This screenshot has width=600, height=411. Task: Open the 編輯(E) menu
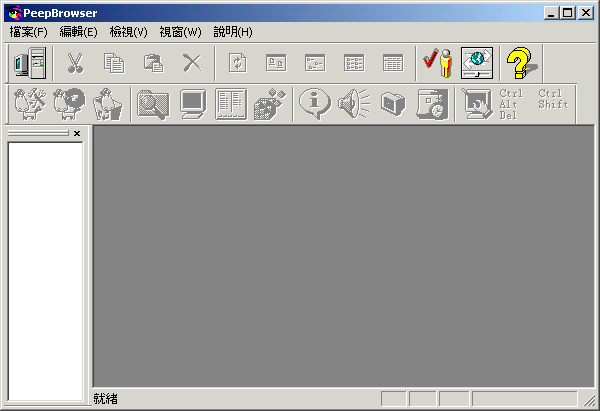tap(79, 32)
